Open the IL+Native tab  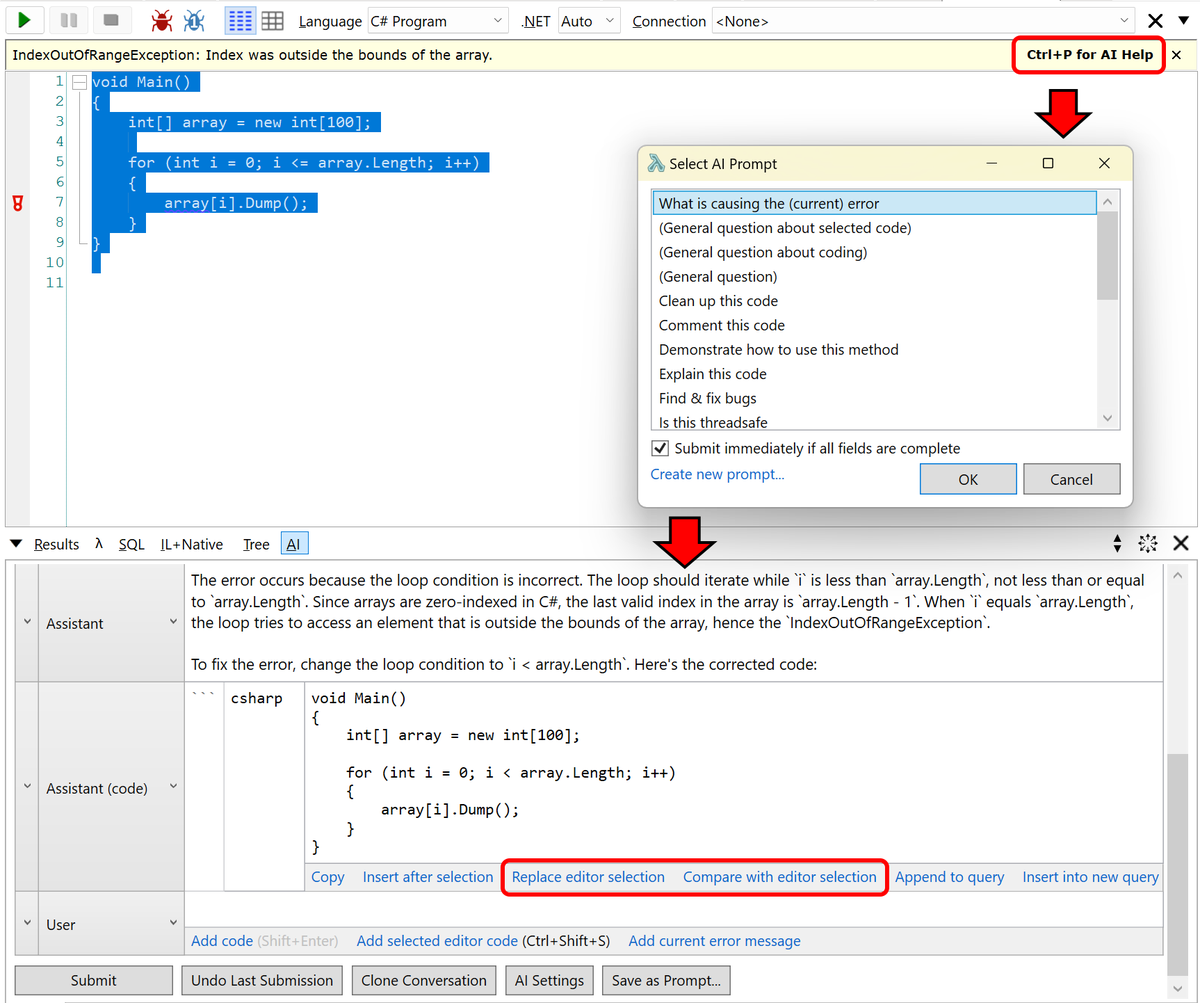tap(191, 544)
